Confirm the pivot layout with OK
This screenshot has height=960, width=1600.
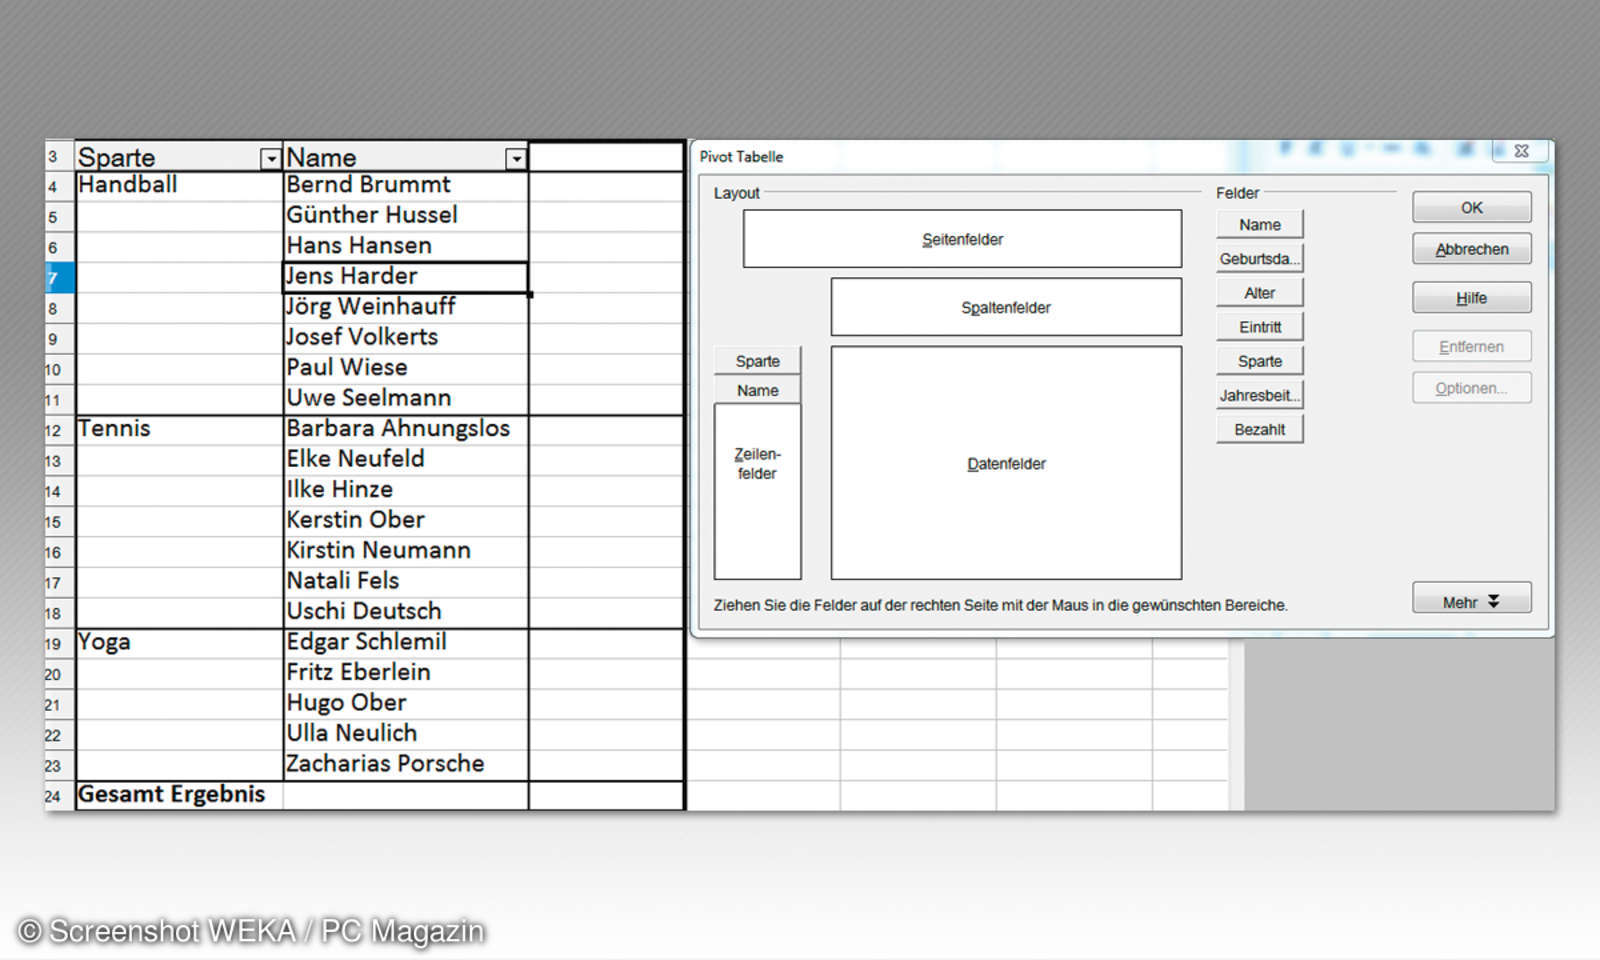[1470, 207]
